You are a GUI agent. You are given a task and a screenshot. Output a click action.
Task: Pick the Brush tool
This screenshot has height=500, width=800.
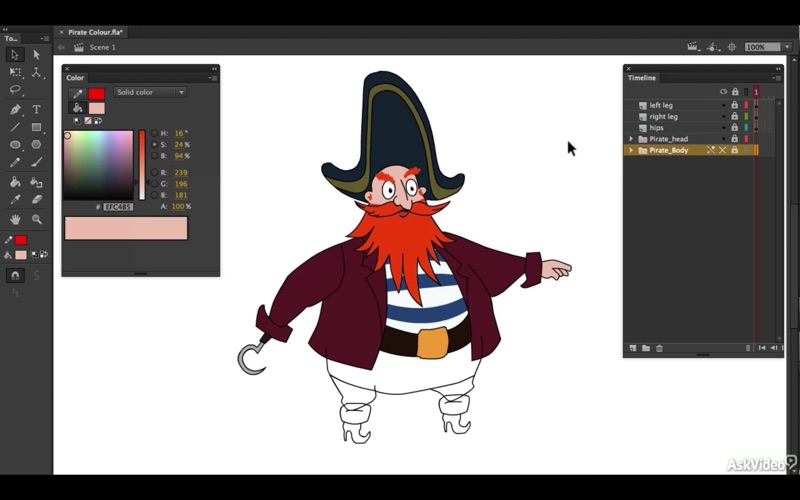[36, 162]
